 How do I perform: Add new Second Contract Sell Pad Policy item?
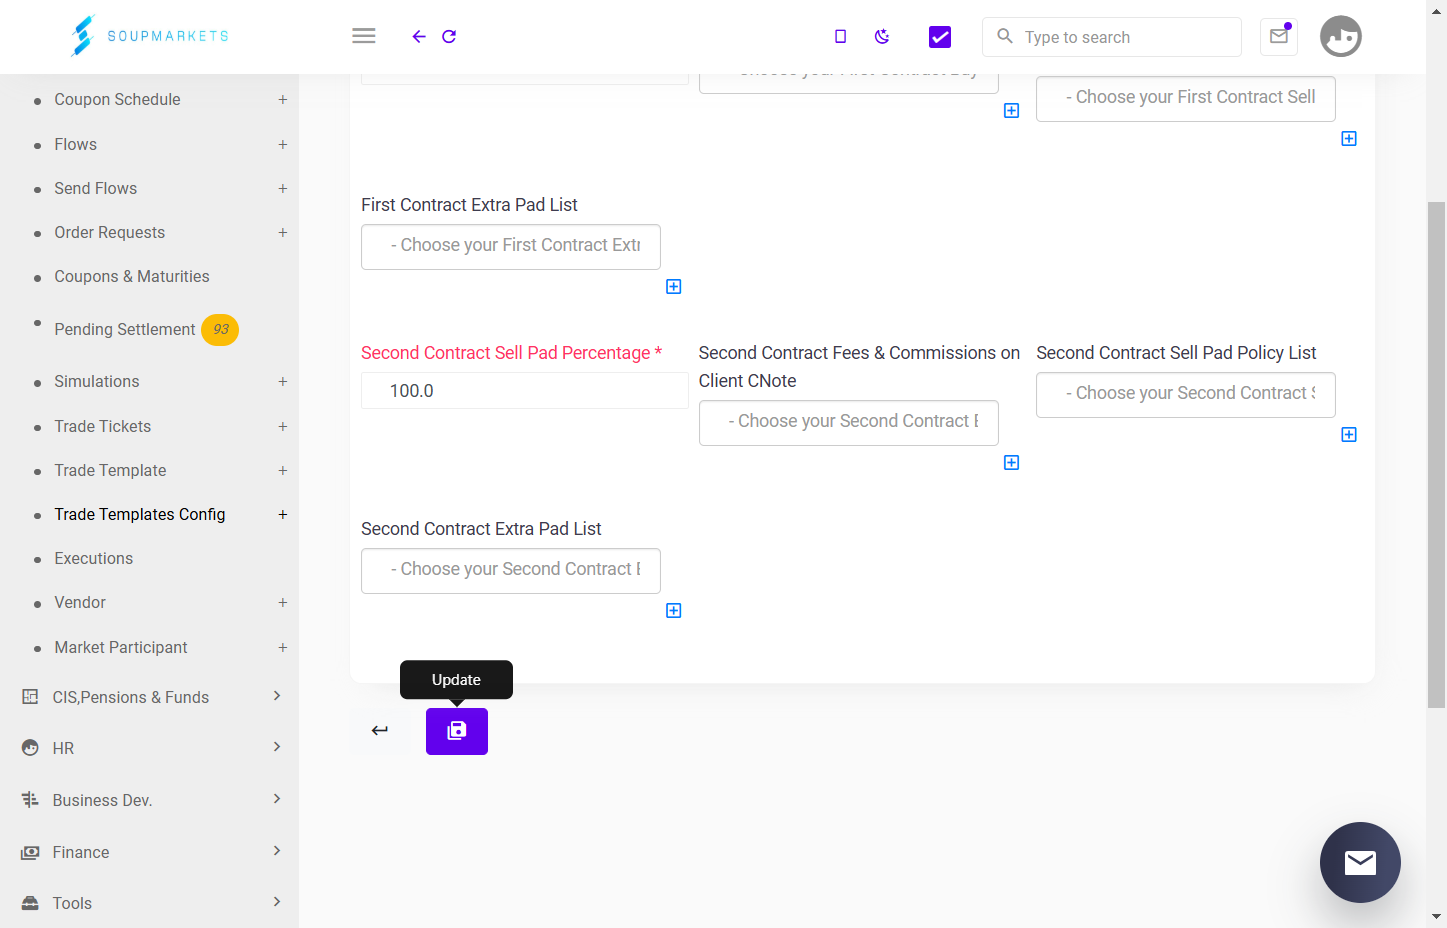(1349, 435)
